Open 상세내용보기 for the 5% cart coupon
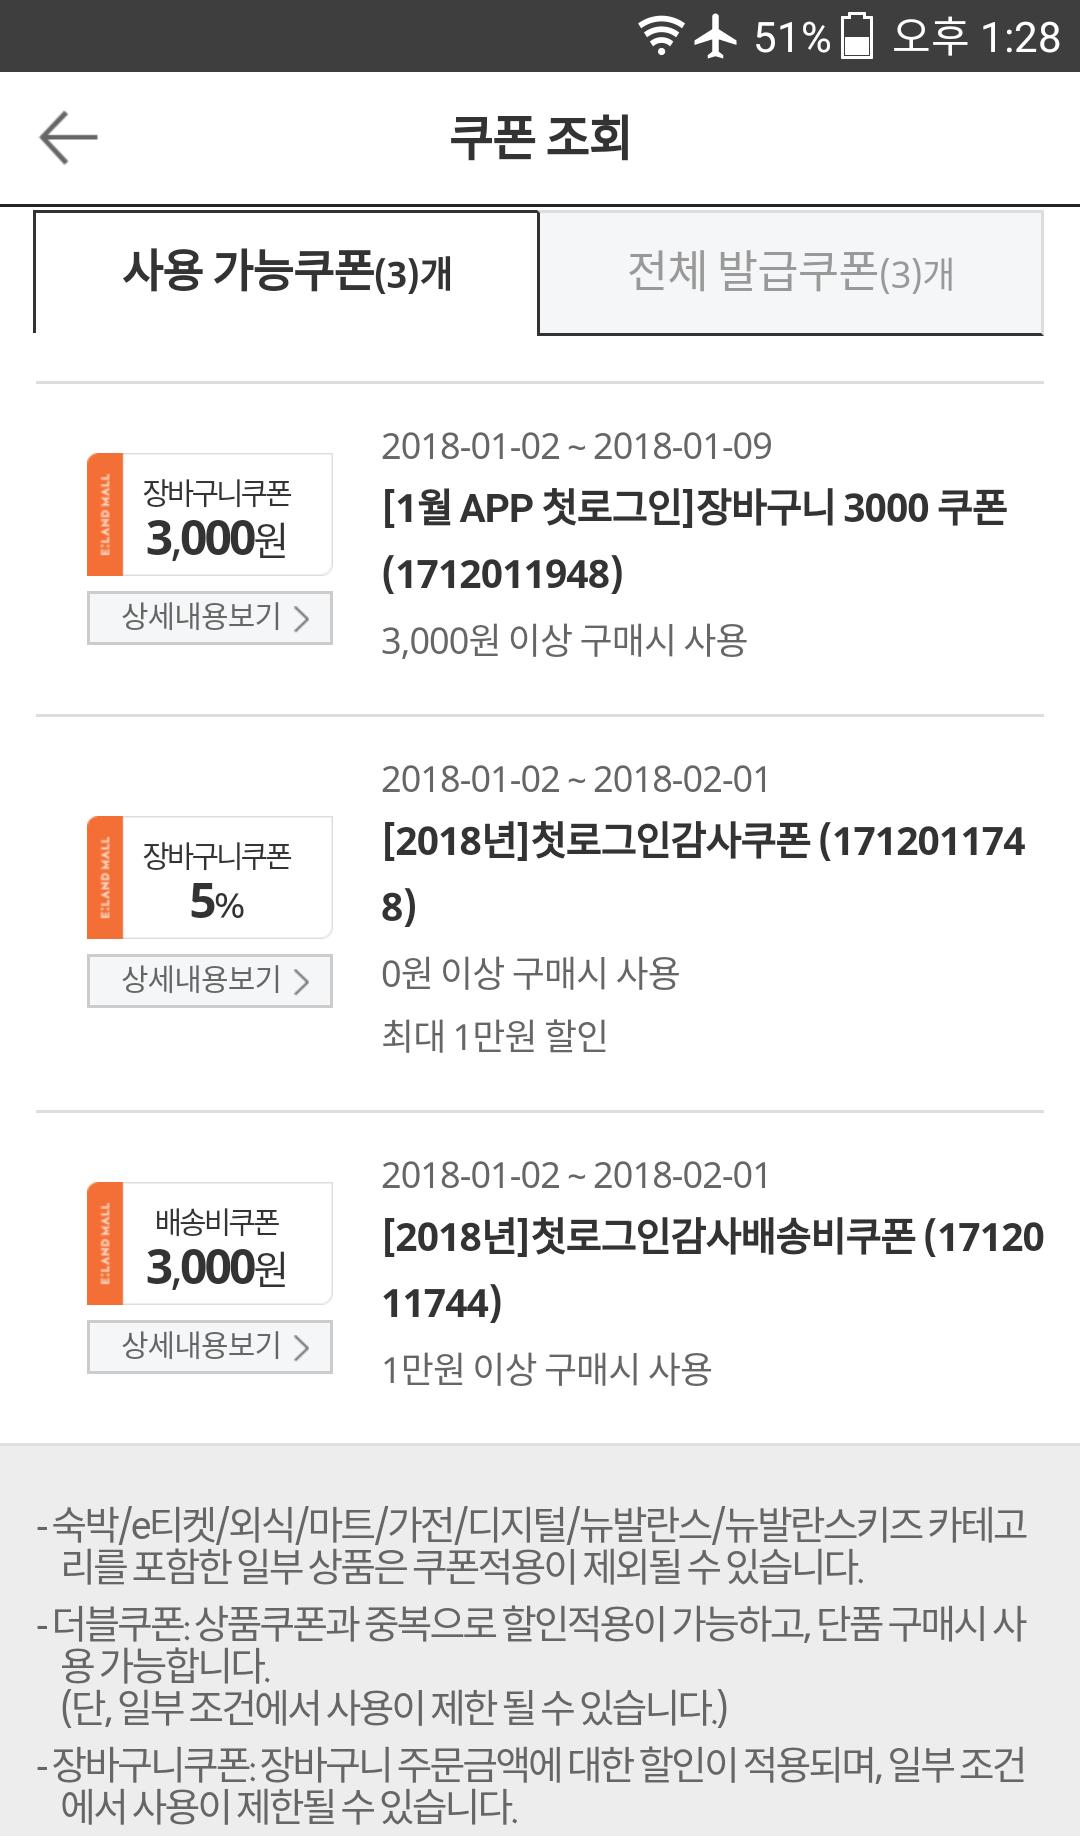 (x=210, y=980)
